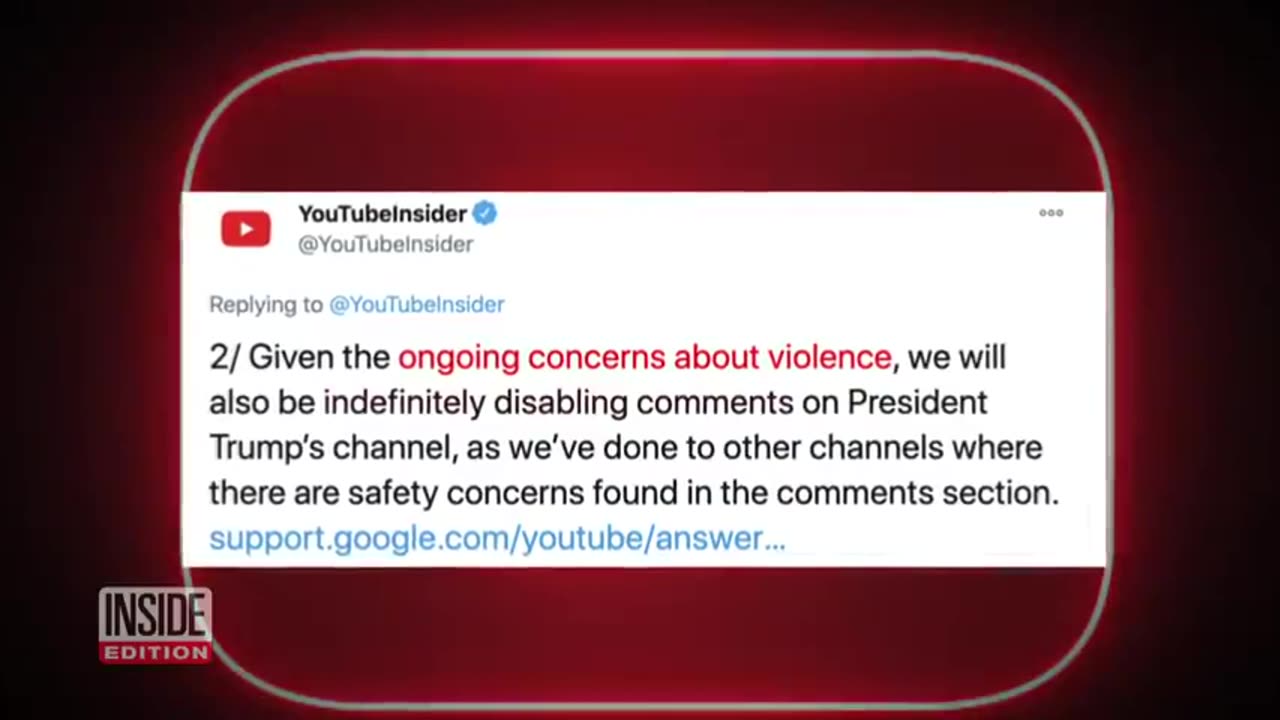Screen dimensions: 1280x720
Task: Click the gray @YouTubeInsider handle below name
Action: pyautogui.click(x=385, y=244)
